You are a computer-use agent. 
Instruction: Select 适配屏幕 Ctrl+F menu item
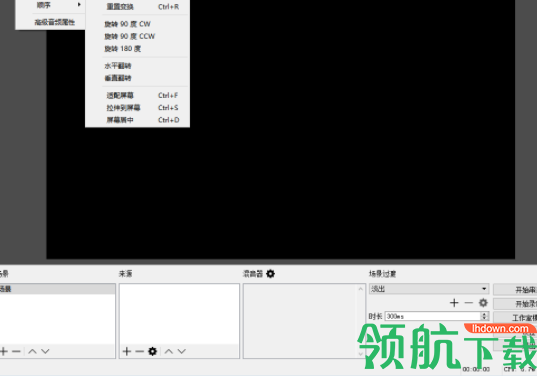(137, 95)
